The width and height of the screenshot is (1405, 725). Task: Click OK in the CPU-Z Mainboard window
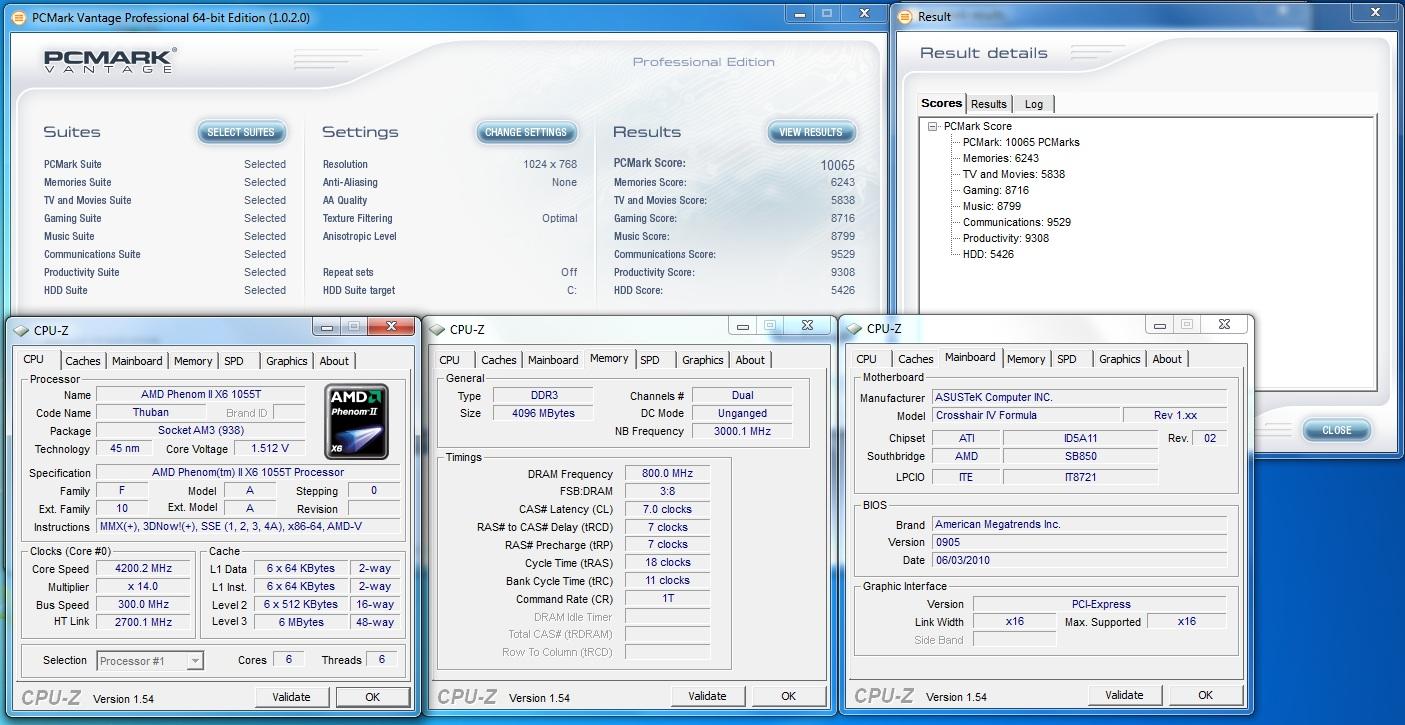click(1205, 695)
